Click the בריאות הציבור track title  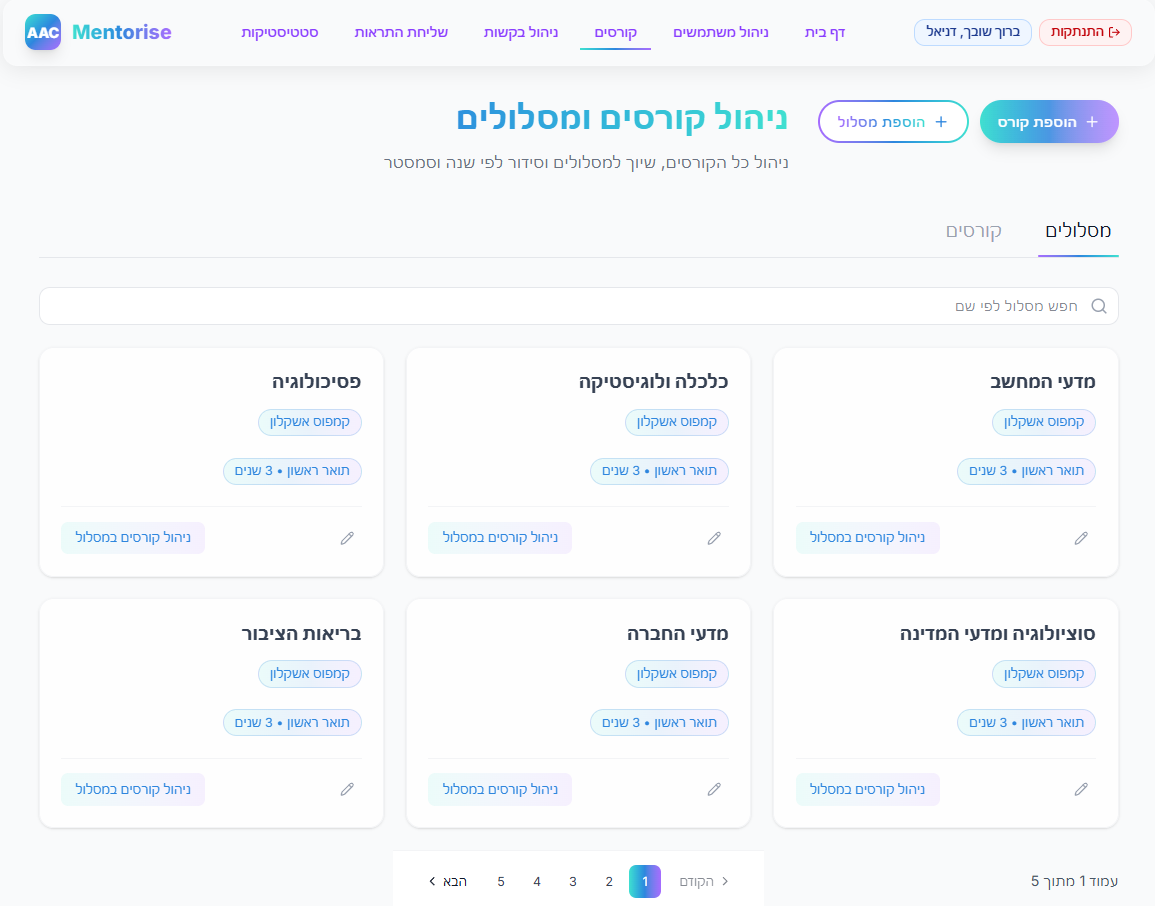click(x=301, y=633)
